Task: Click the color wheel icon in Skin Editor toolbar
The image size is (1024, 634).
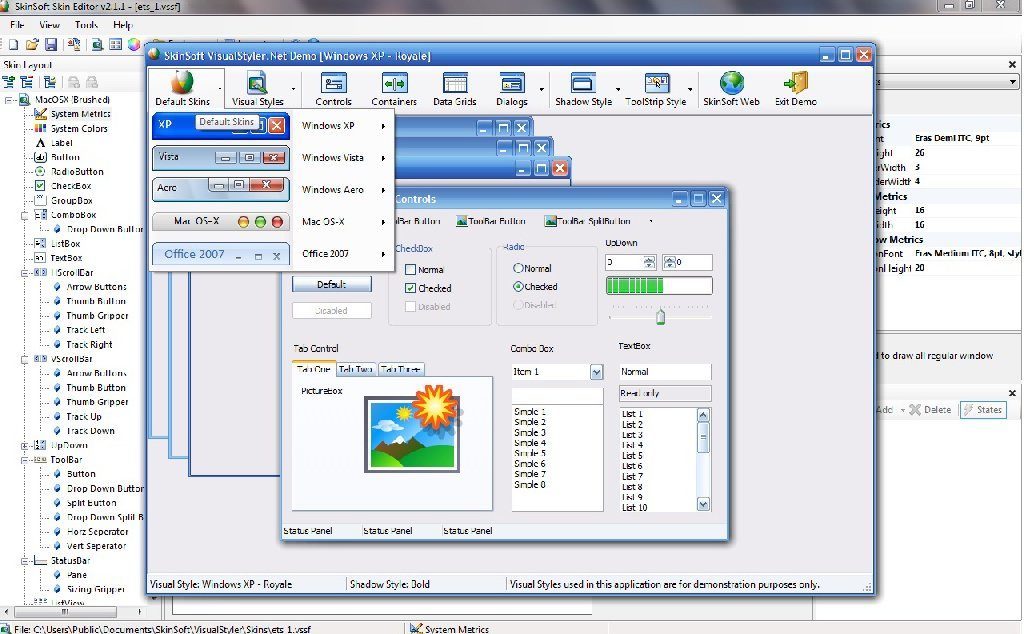Action: pyautogui.click(x=134, y=44)
